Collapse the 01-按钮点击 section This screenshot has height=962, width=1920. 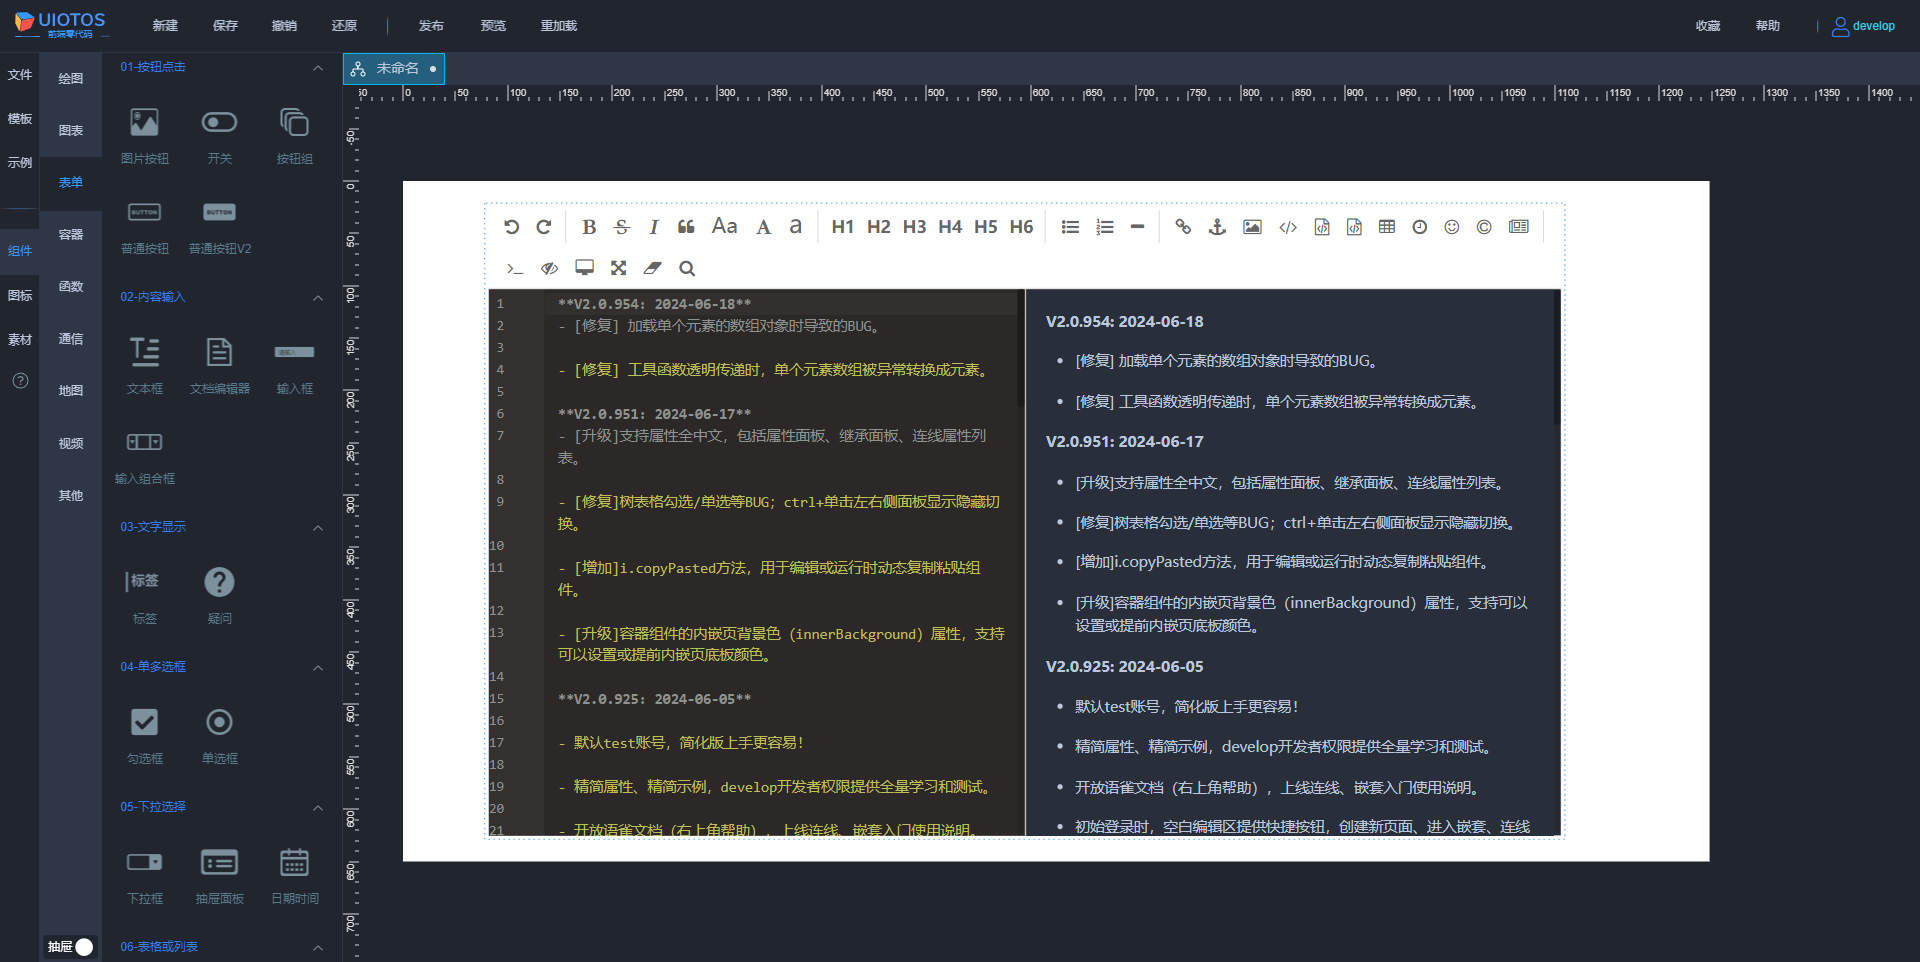click(318, 68)
